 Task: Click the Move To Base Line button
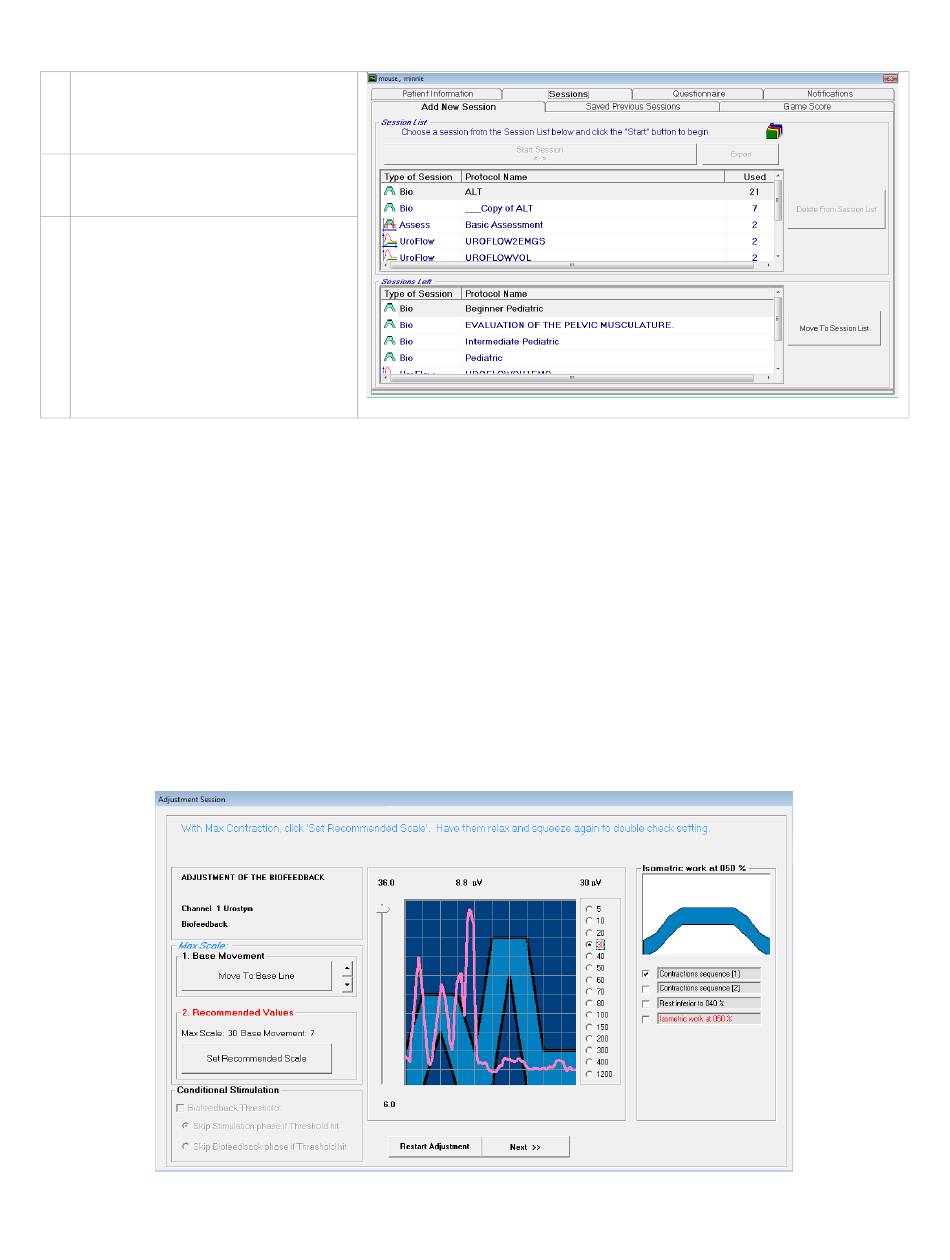coord(256,976)
